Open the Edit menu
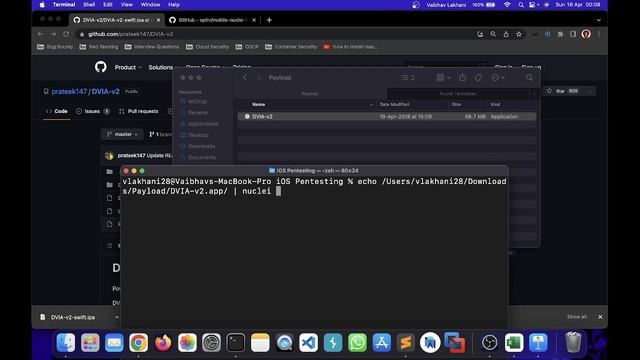 (108, 5)
